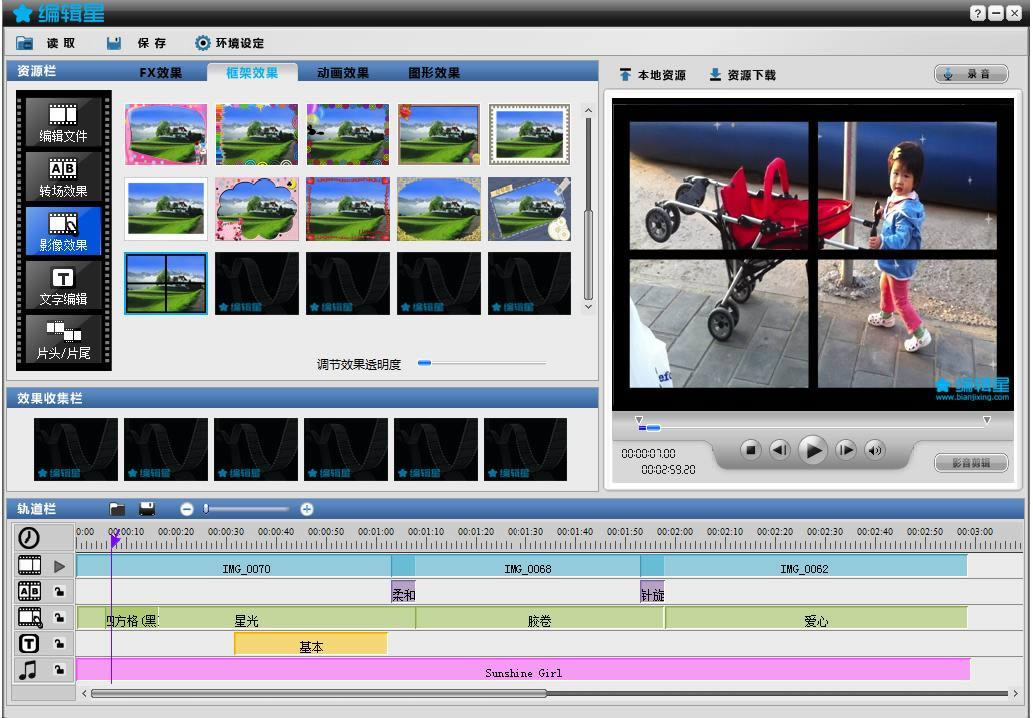Viewport: 1033px width, 718px height.
Task: Select 编辑文件 in the sidebar
Action: click(63, 123)
